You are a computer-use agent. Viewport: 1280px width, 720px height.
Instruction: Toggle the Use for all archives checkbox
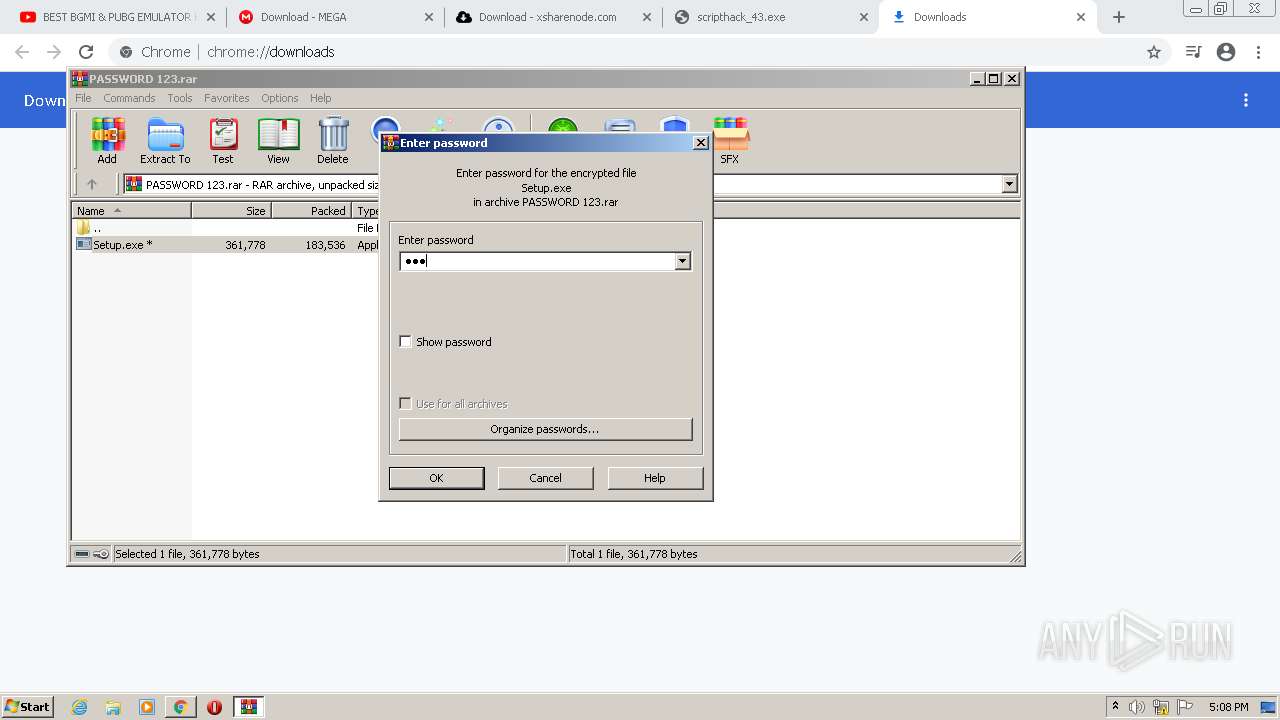click(x=405, y=404)
